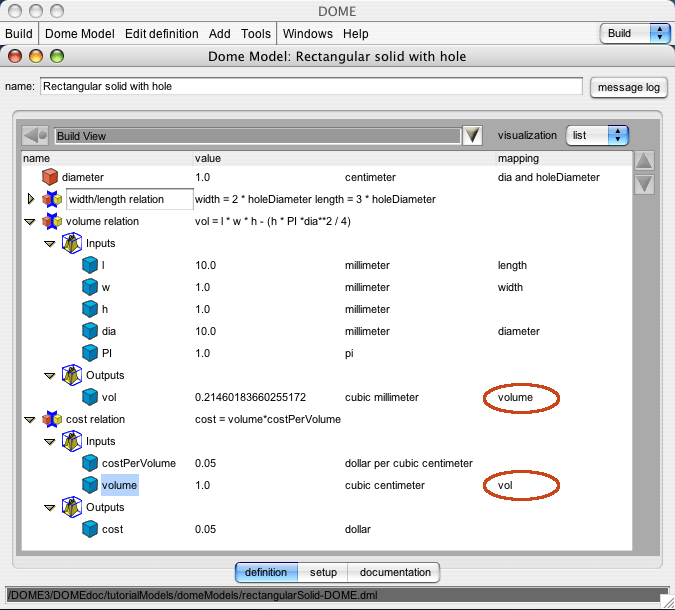Click the blue cube icon for vol

click(90, 397)
